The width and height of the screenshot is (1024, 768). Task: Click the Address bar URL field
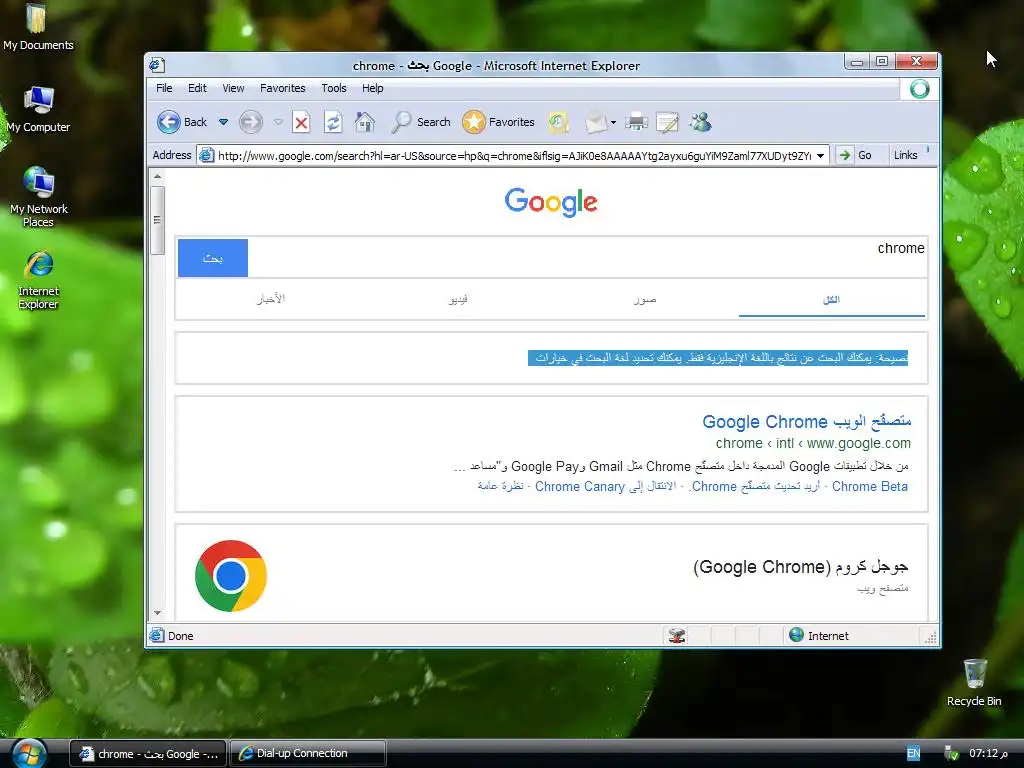(x=514, y=155)
